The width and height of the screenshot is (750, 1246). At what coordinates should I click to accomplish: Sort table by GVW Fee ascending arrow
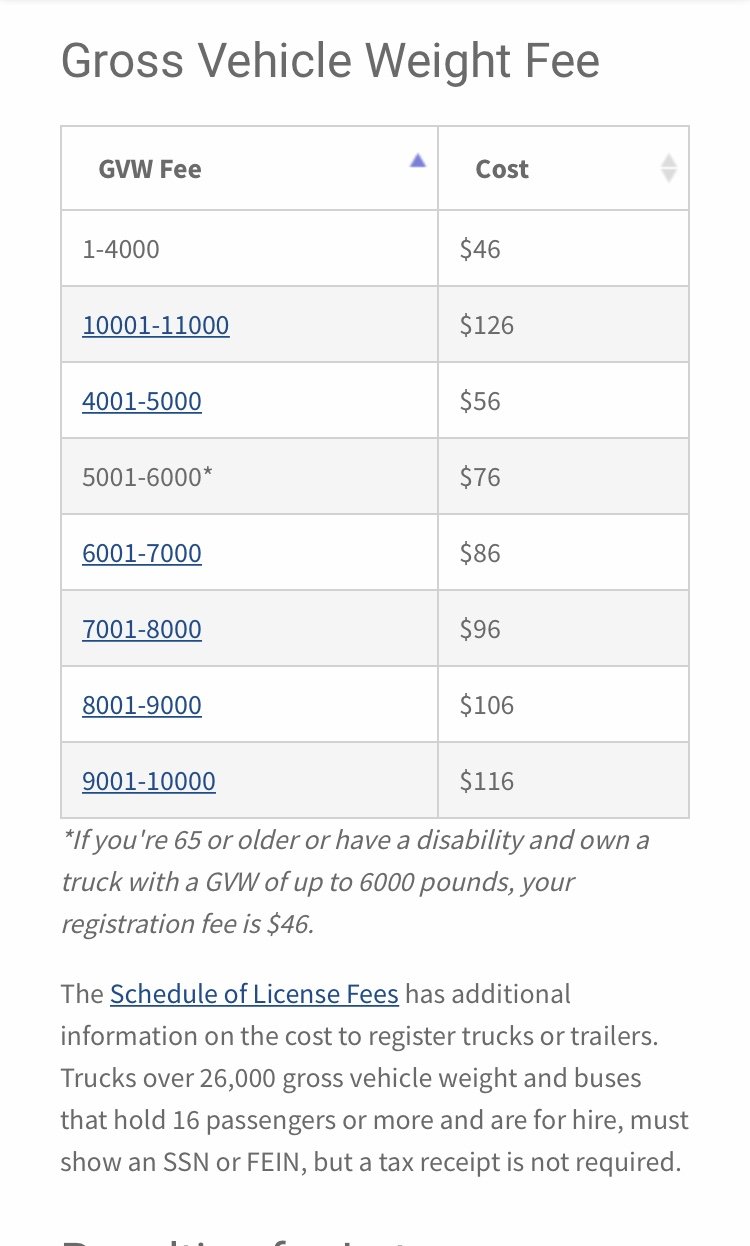418,161
